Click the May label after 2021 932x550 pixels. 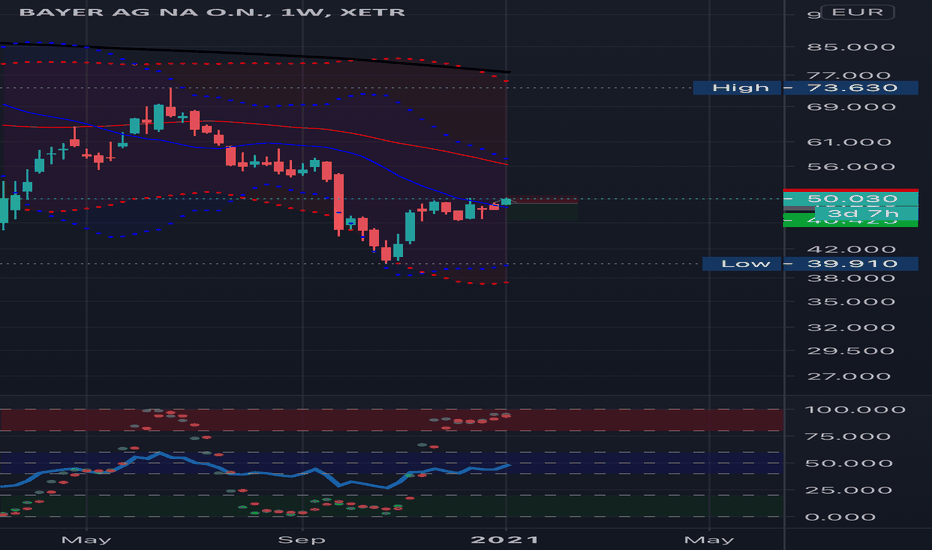coord(709,540)
